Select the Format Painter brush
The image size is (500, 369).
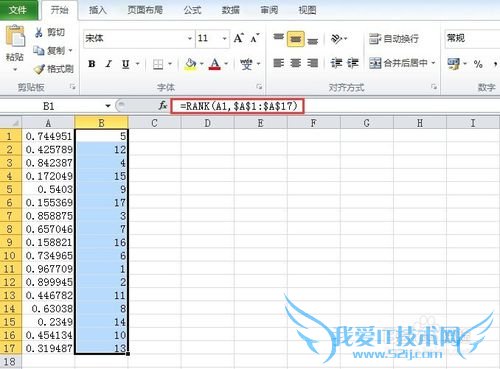tap(39, 69)
